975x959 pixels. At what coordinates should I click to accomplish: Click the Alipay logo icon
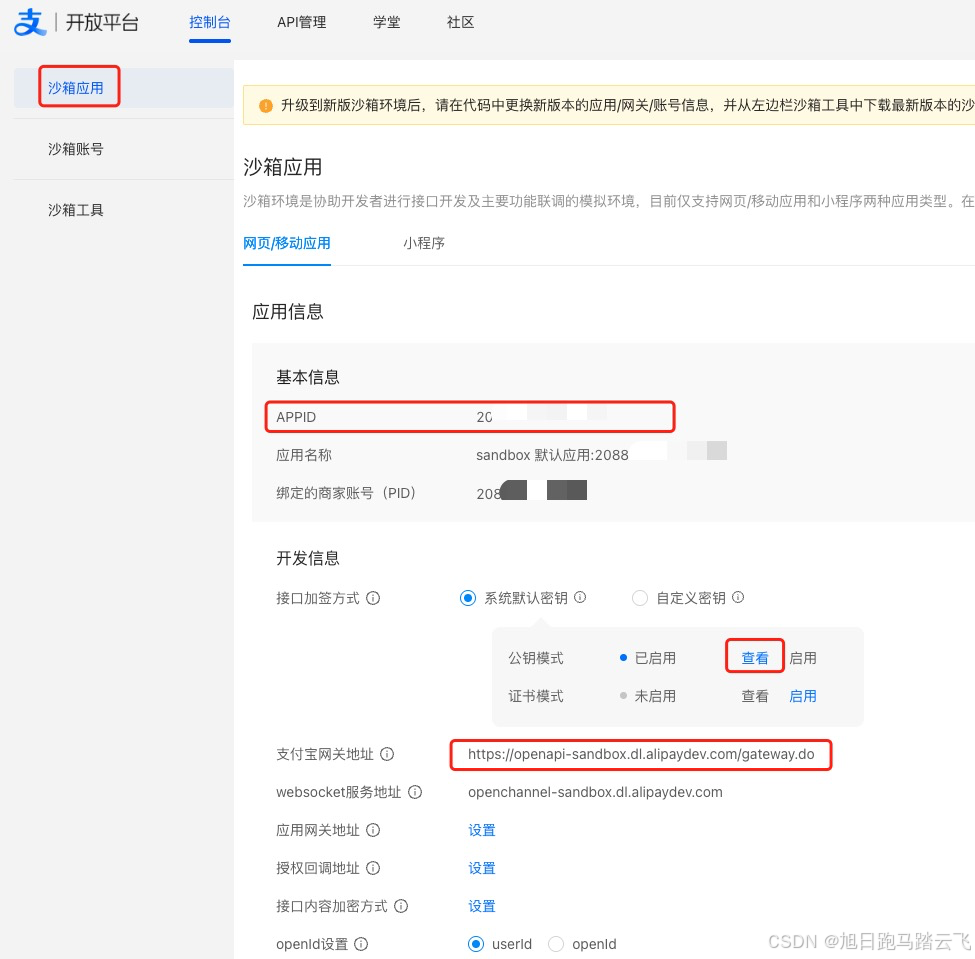click(x=30, y=22)
